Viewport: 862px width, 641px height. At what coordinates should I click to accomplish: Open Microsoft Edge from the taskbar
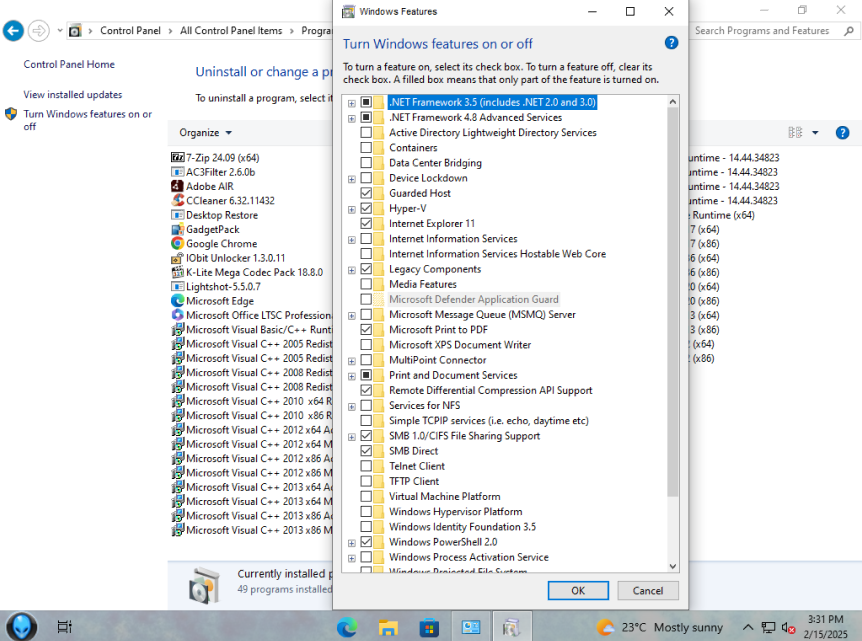click(x=347, y=627)
